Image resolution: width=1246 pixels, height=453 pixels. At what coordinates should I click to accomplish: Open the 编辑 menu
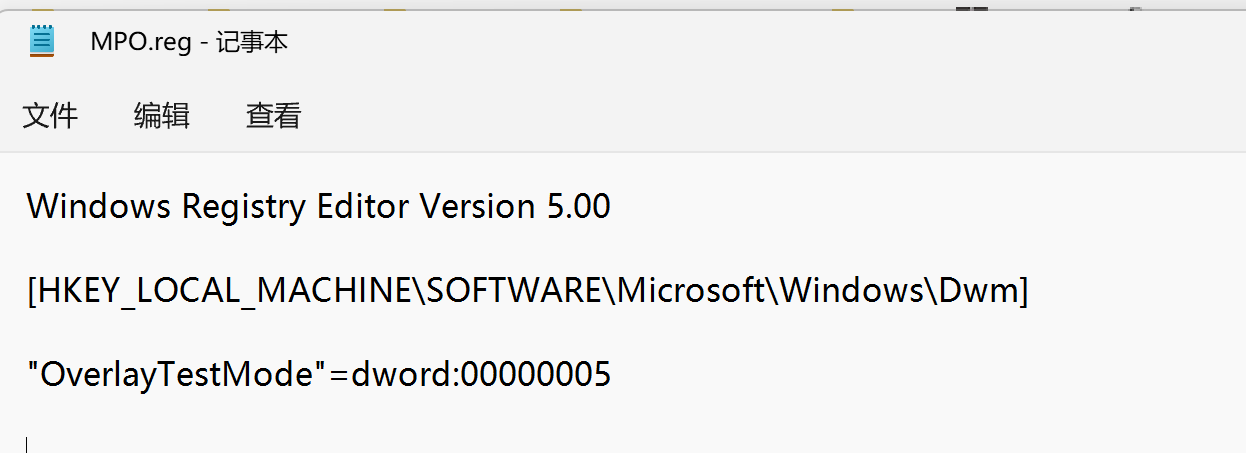point(162,116)
